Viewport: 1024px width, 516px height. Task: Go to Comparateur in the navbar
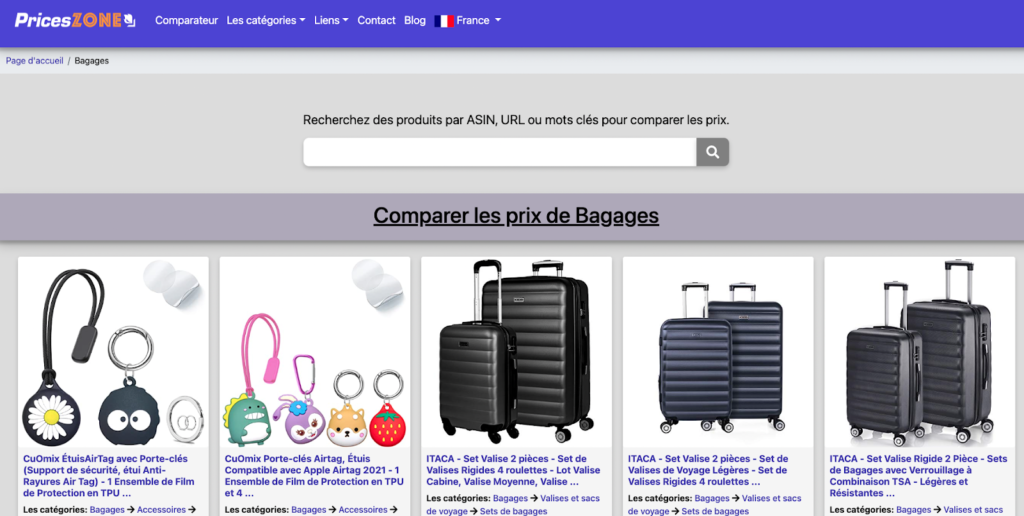click(x=186, y=20)
